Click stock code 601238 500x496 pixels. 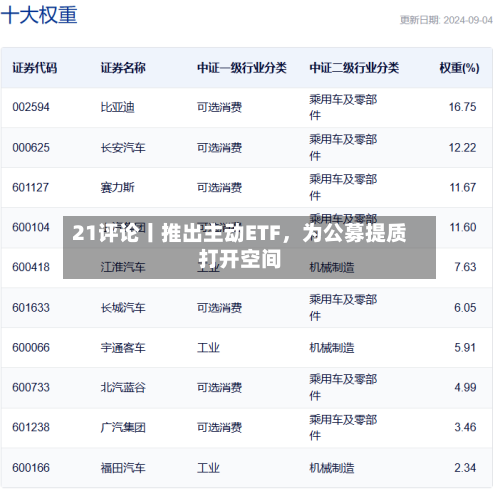(x=31, y=427)
